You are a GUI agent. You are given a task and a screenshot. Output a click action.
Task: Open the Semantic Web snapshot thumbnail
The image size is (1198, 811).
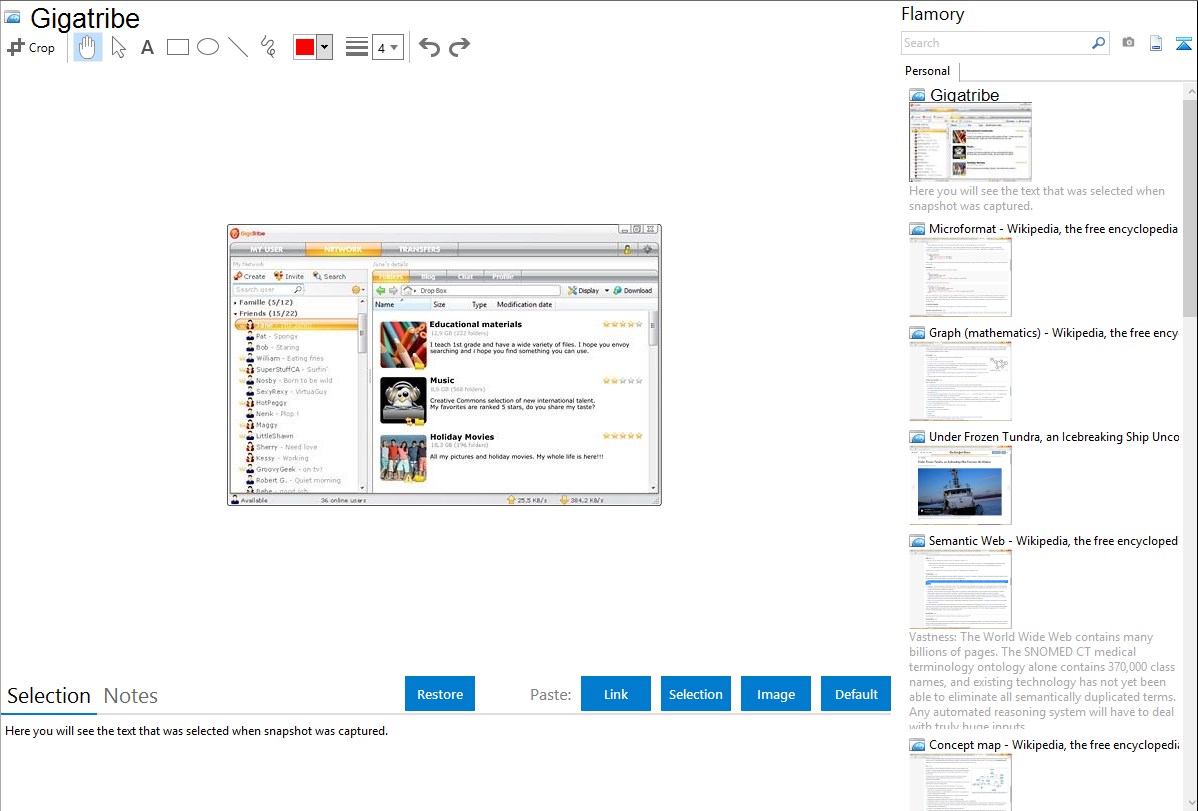click(x=960, y=589)
